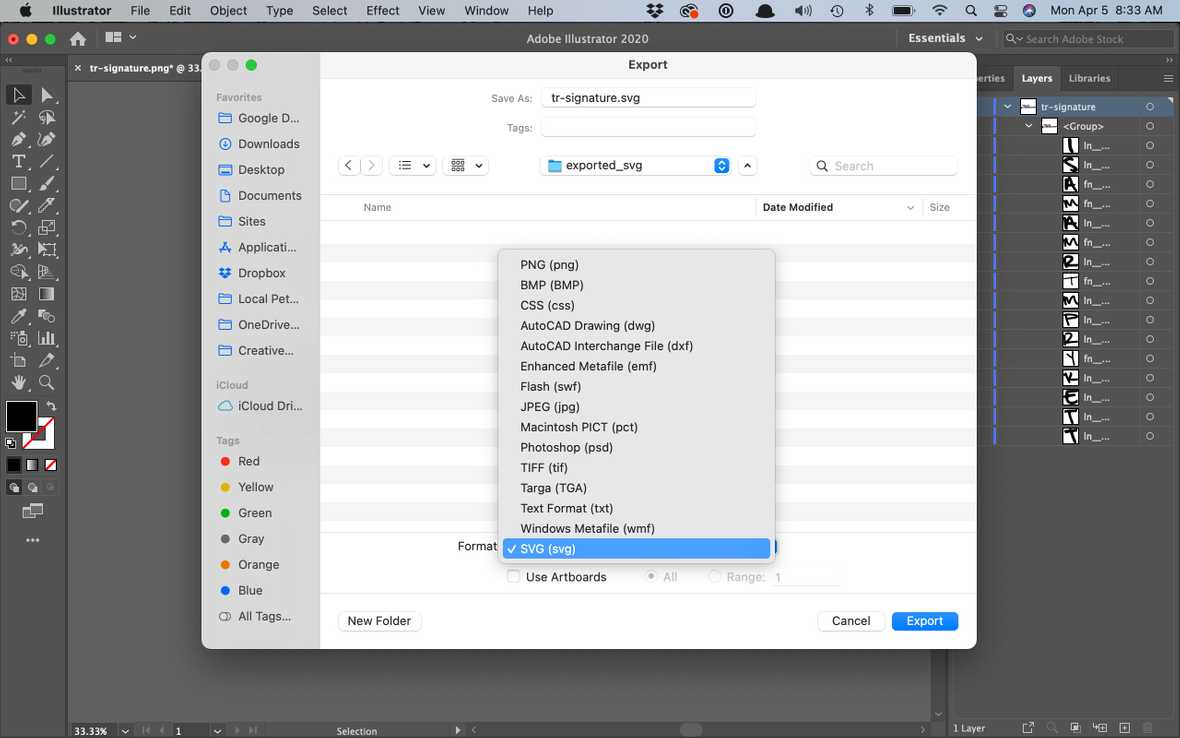Click the black fill color swatch

[x=22, y=416]
